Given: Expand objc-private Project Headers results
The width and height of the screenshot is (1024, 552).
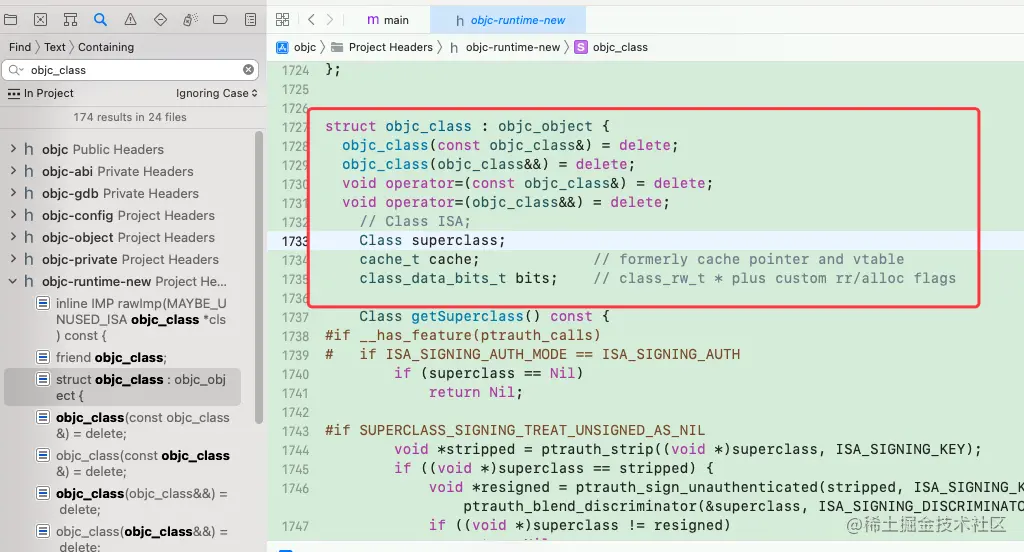Looking at the screenshot, I should pyautogui.click(x=13, y=259).
